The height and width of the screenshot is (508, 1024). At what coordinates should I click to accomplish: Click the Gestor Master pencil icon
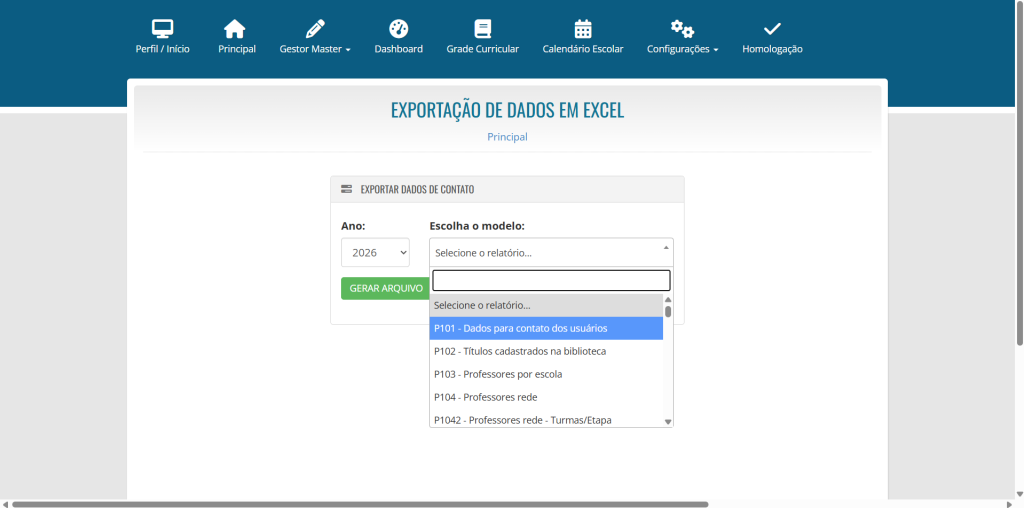click(x=315, y=28)
